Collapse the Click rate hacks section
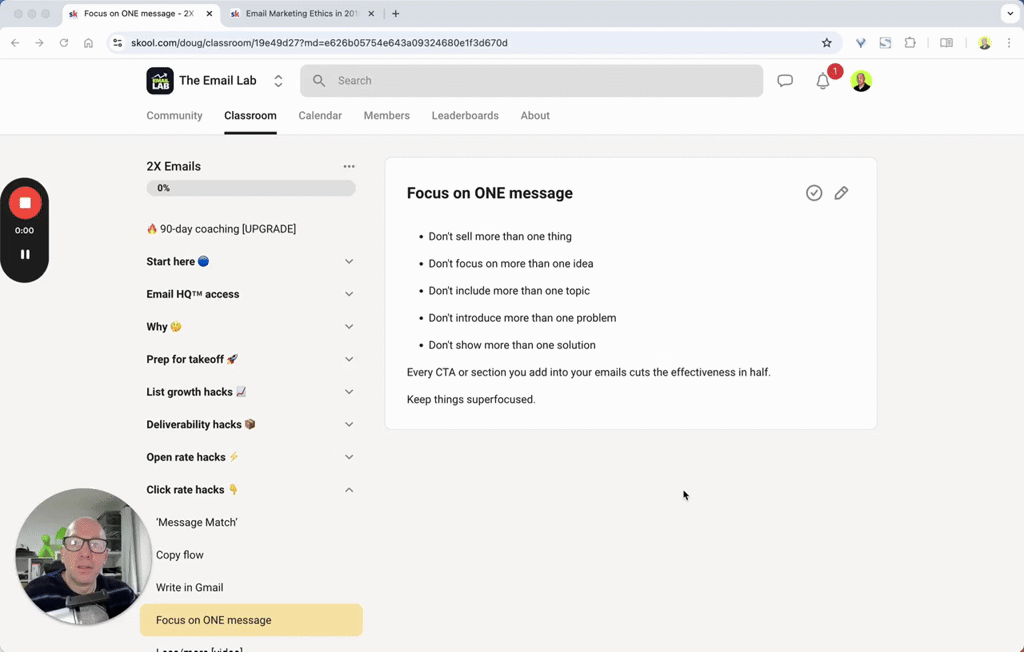Image resolution: width=1024 pixels, height=652 pixels. [349, 490]
